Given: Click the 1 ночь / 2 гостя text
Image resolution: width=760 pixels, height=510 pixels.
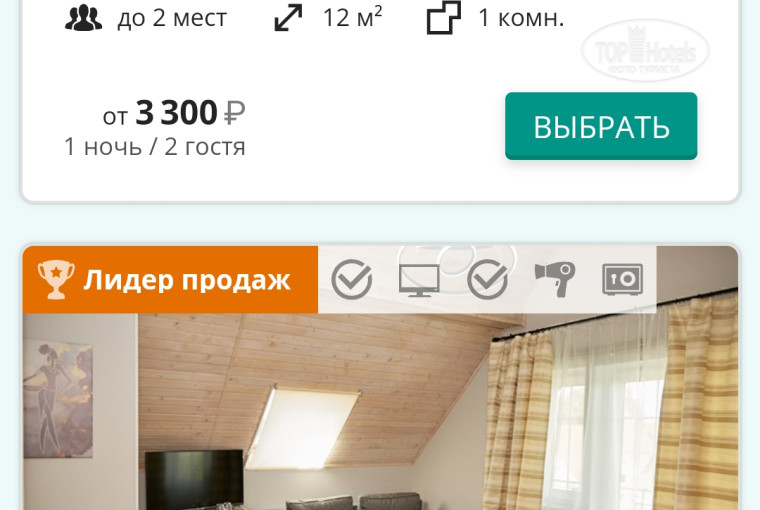Looking at the screenshot, I should (x=155, y=146).
